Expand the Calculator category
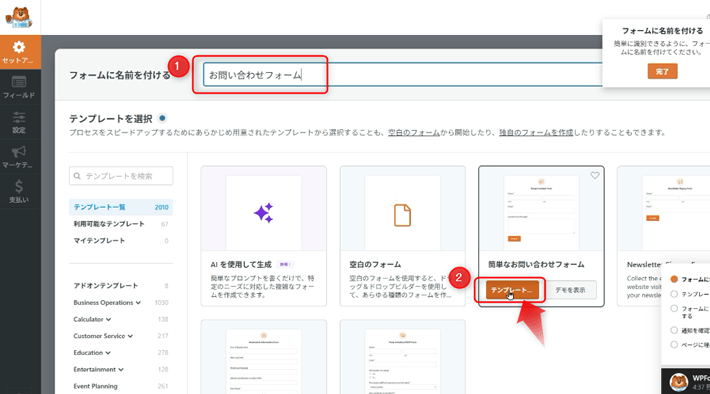Image resolution: width=710 pixels, height=394 pixels. [92, 319]
